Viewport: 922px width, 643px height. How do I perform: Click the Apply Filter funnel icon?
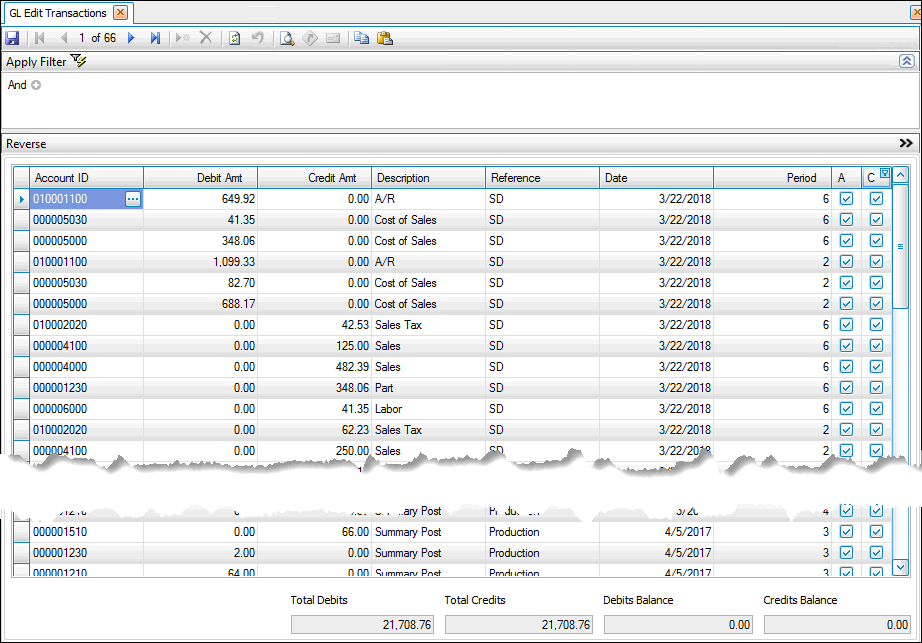coord(79,61)
